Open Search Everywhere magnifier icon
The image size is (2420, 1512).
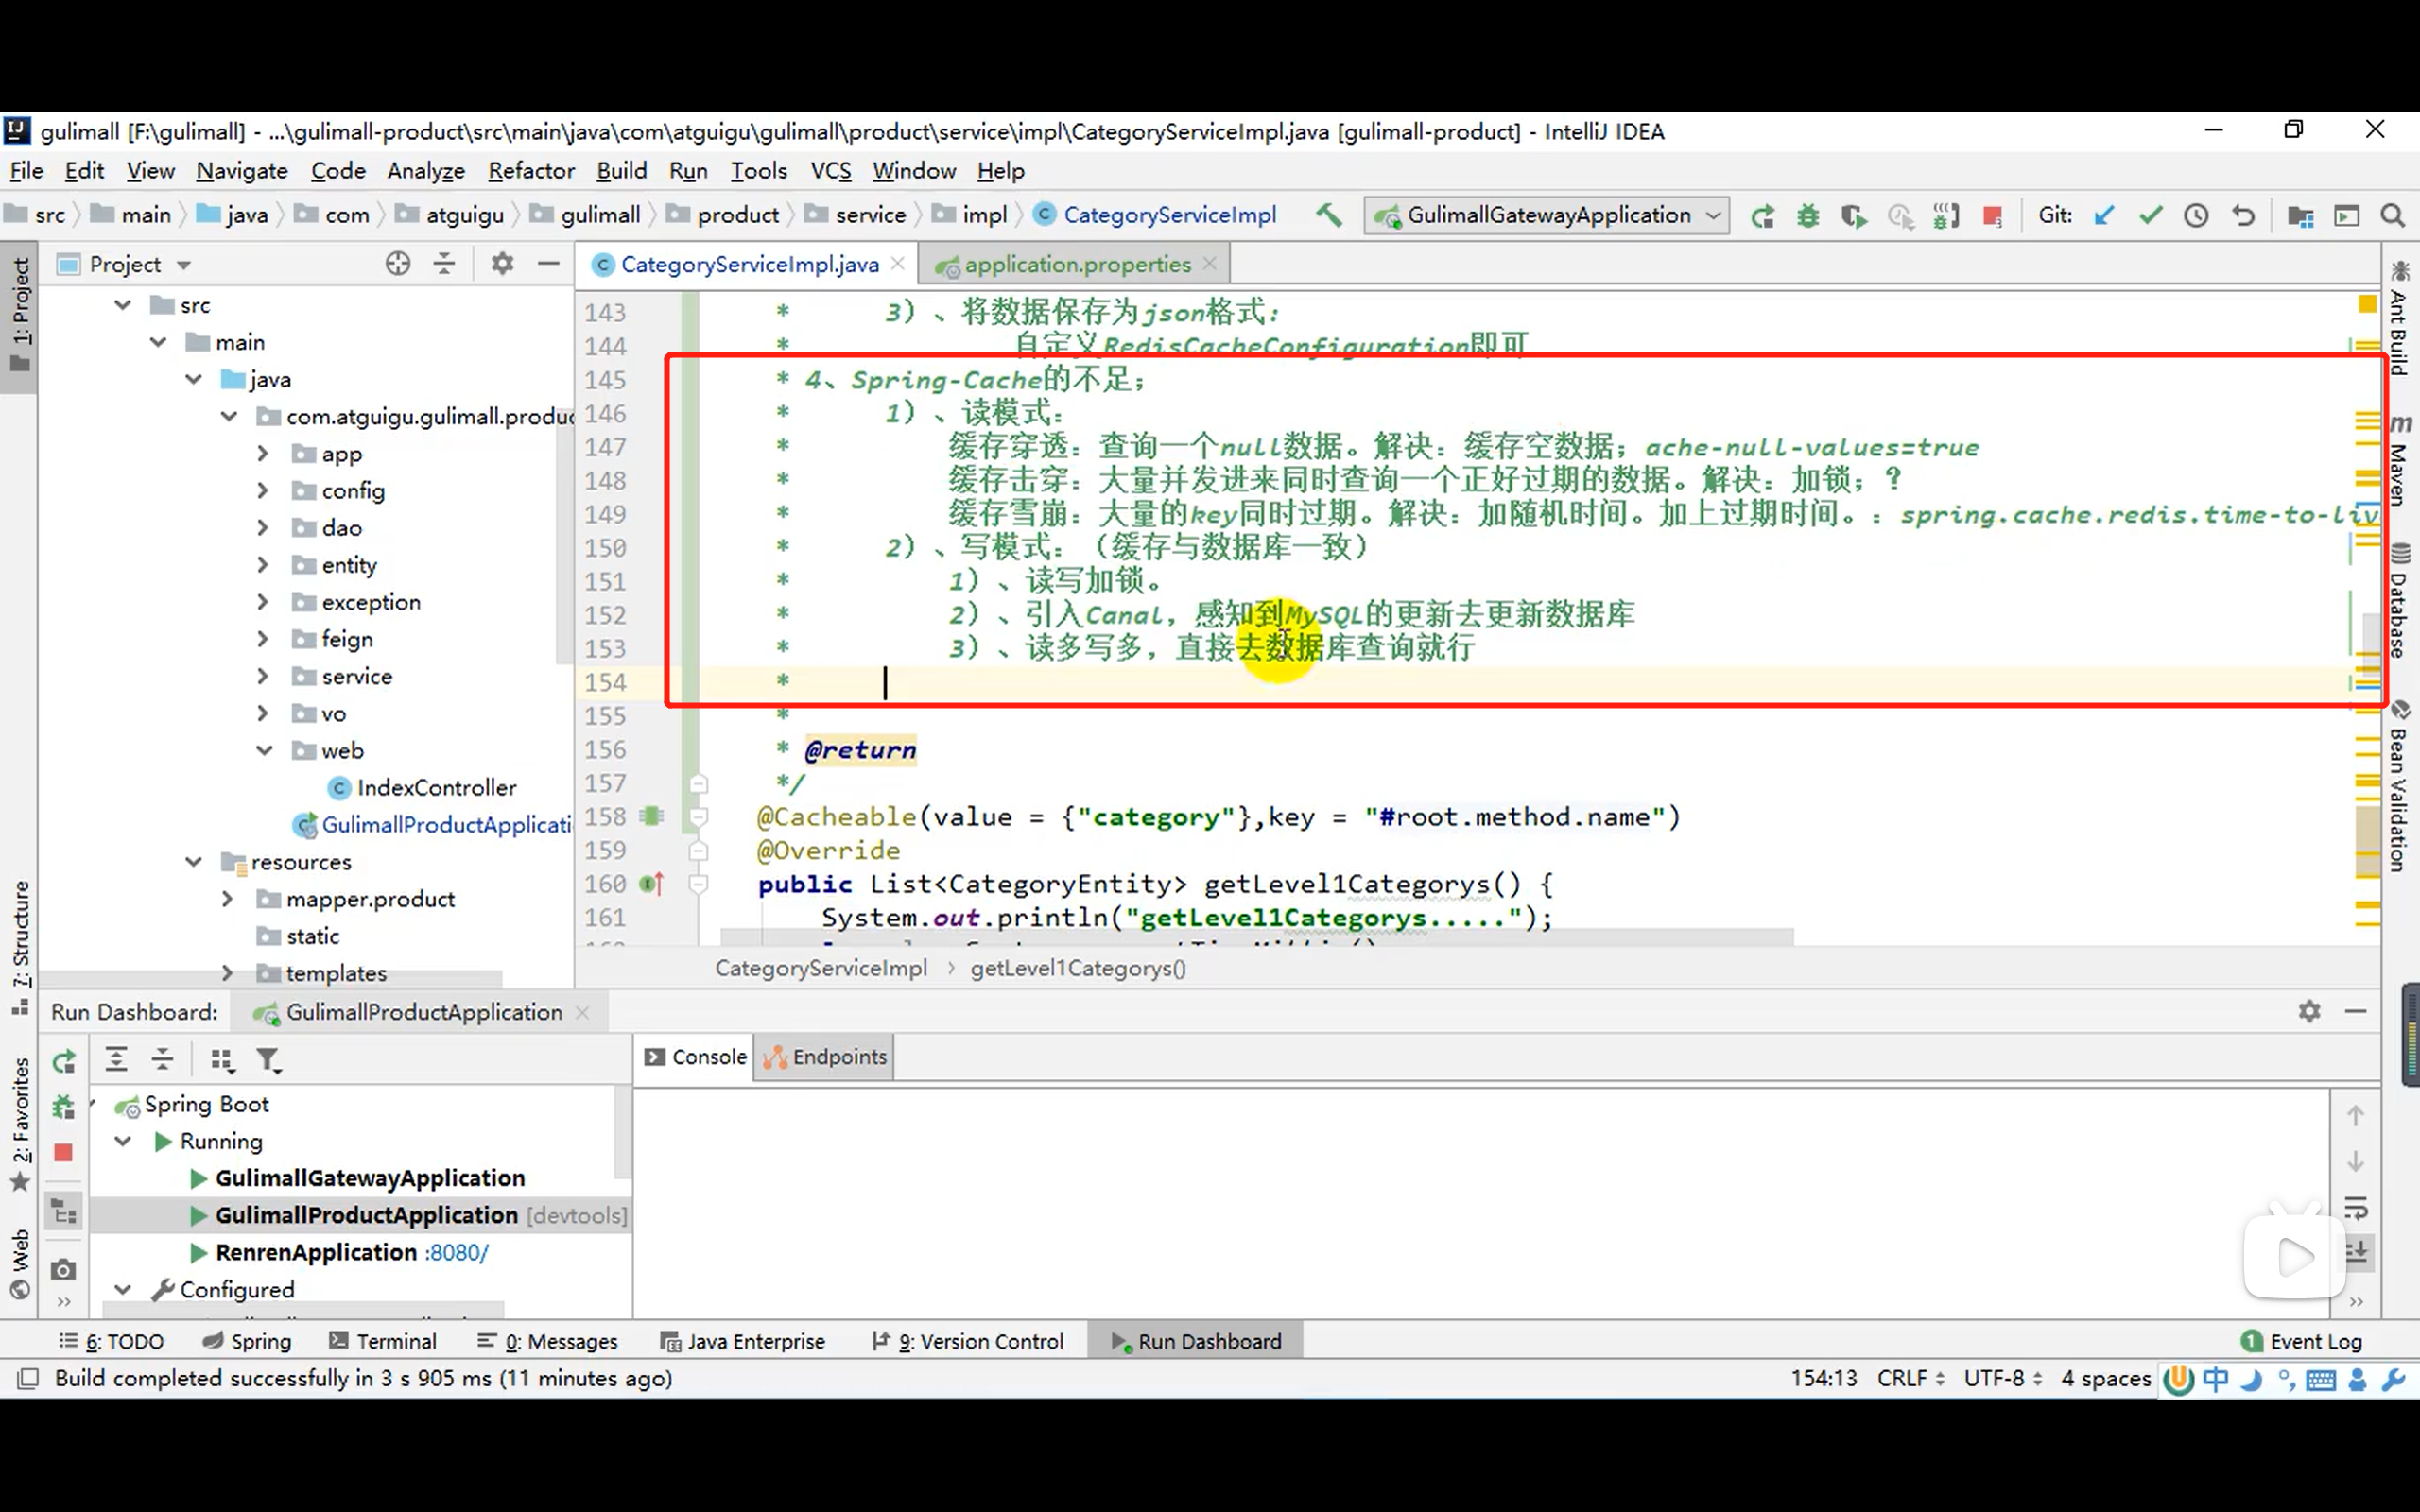pos(2392,215)
